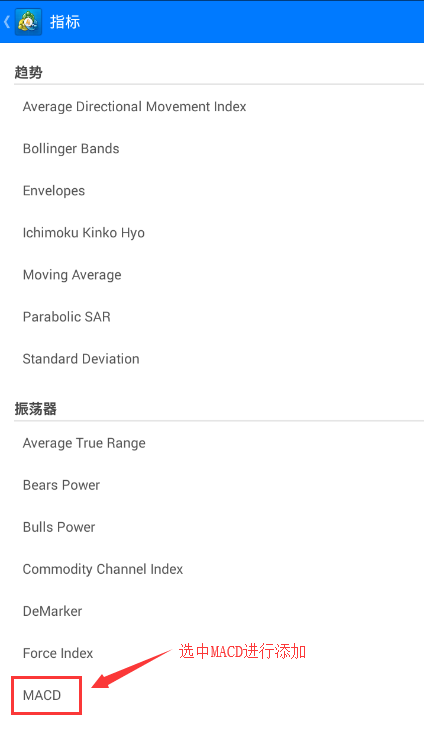Screen dimensions: 424x731
Task: Select Average Directional Movement Index
Action: [212, 106]
